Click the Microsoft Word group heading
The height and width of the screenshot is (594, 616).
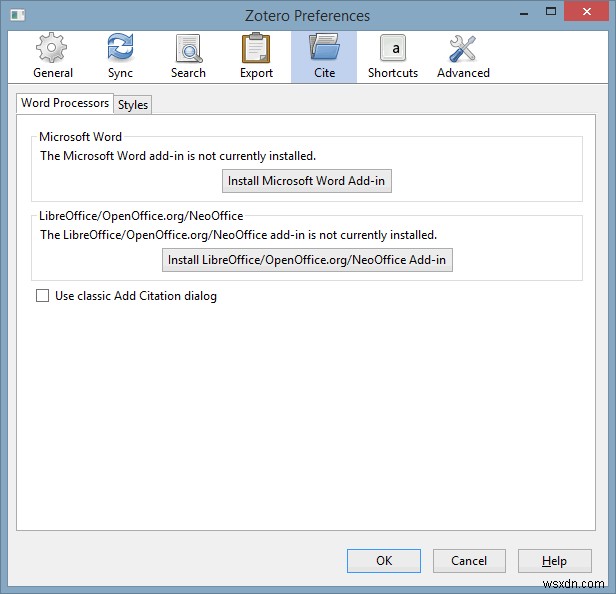(x=80, y=137)
